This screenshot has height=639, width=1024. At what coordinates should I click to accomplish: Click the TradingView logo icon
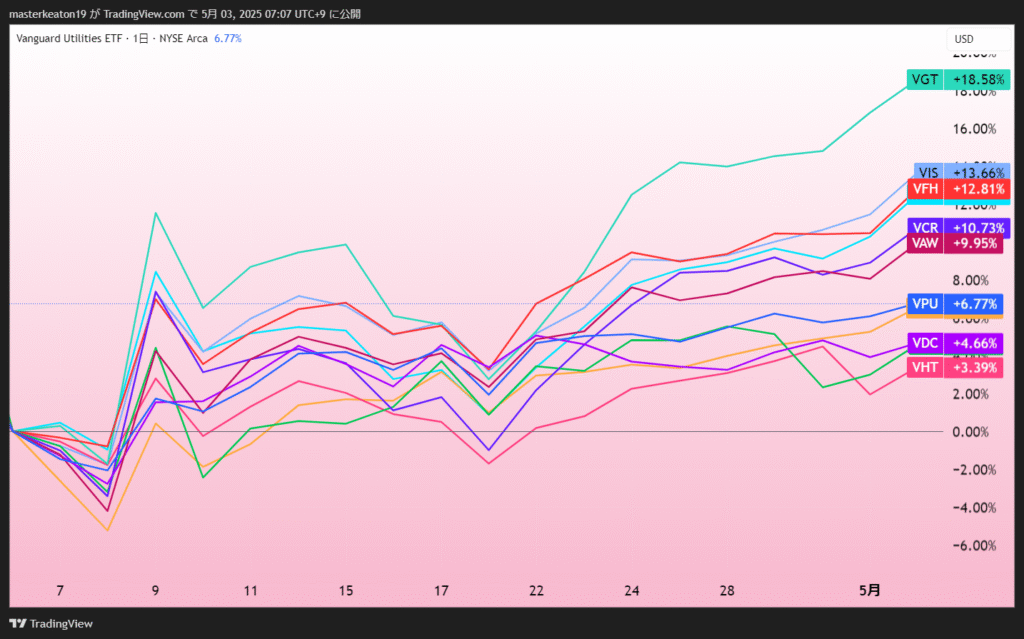pyautogui.click(x=18, y=623)
